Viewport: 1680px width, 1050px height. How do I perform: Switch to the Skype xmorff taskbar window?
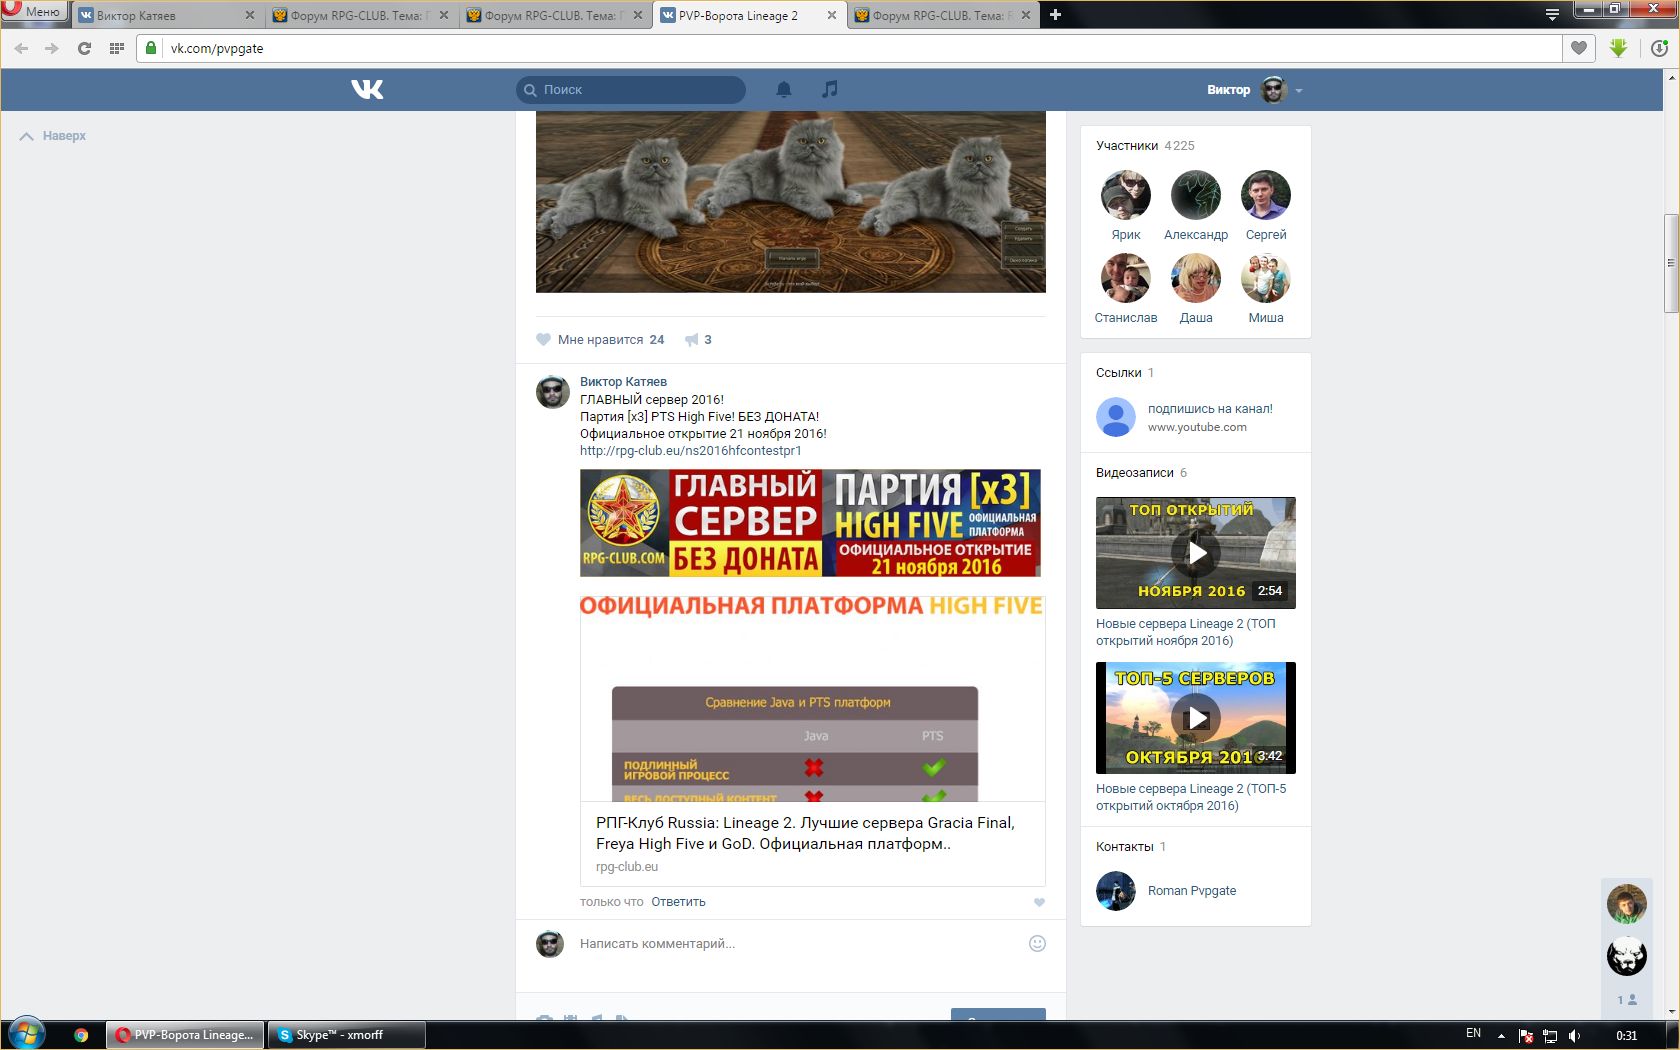click(x=346, y=1035)
